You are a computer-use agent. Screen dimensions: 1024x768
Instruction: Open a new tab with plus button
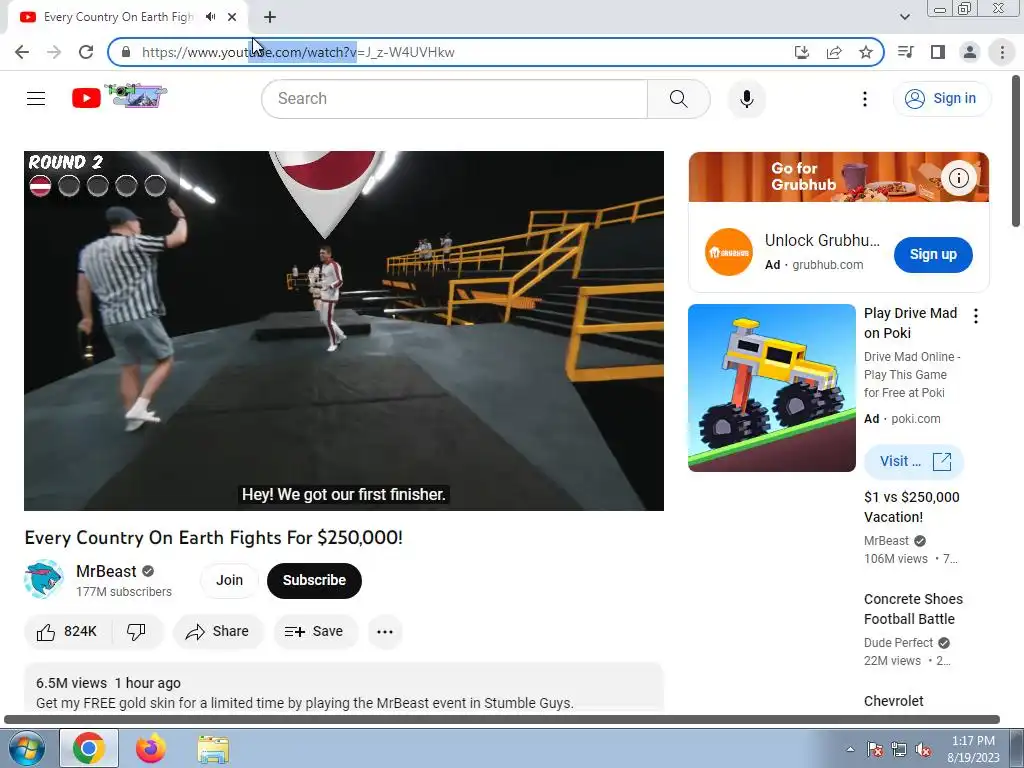point(270,17)
